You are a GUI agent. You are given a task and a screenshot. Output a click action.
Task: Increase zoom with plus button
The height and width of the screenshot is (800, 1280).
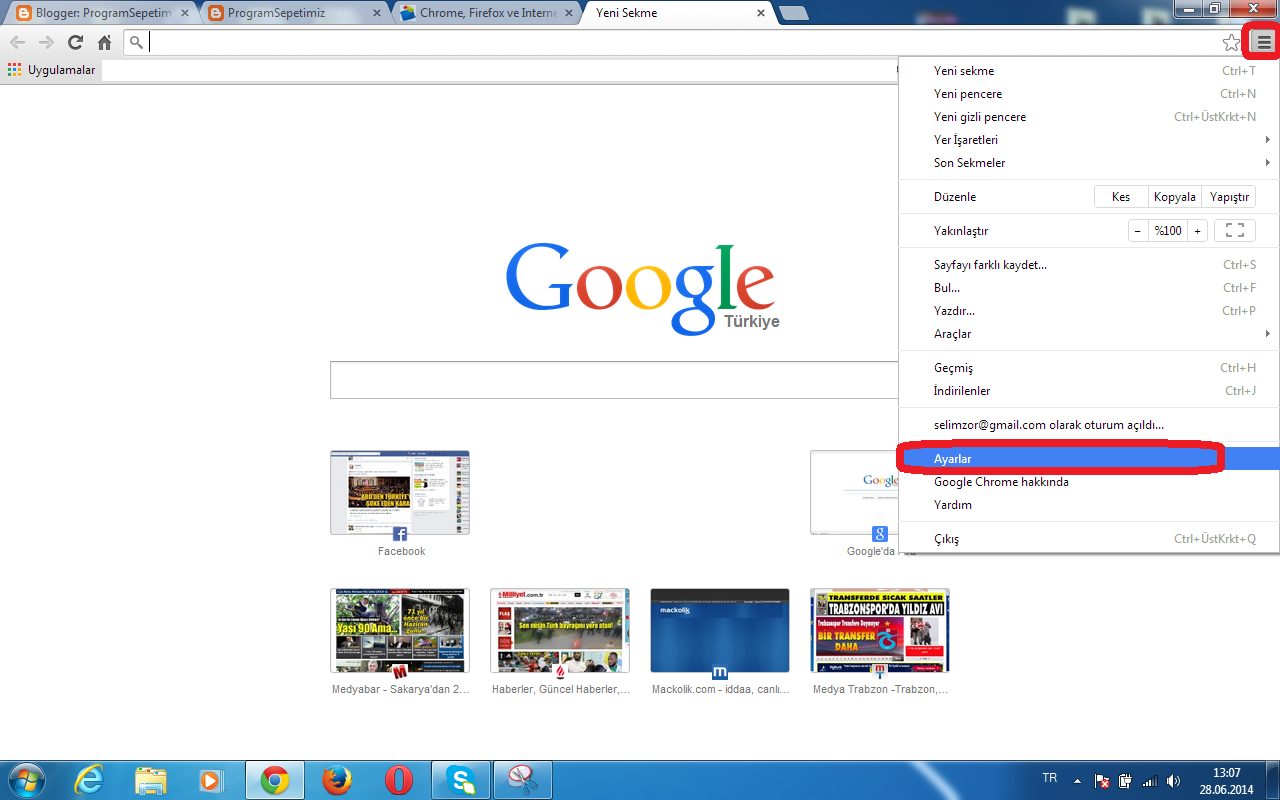(x=1197, y=231)
